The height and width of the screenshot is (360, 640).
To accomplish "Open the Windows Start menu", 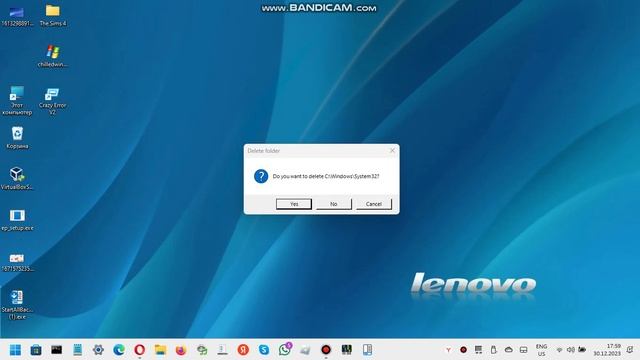I will (15, 350).
